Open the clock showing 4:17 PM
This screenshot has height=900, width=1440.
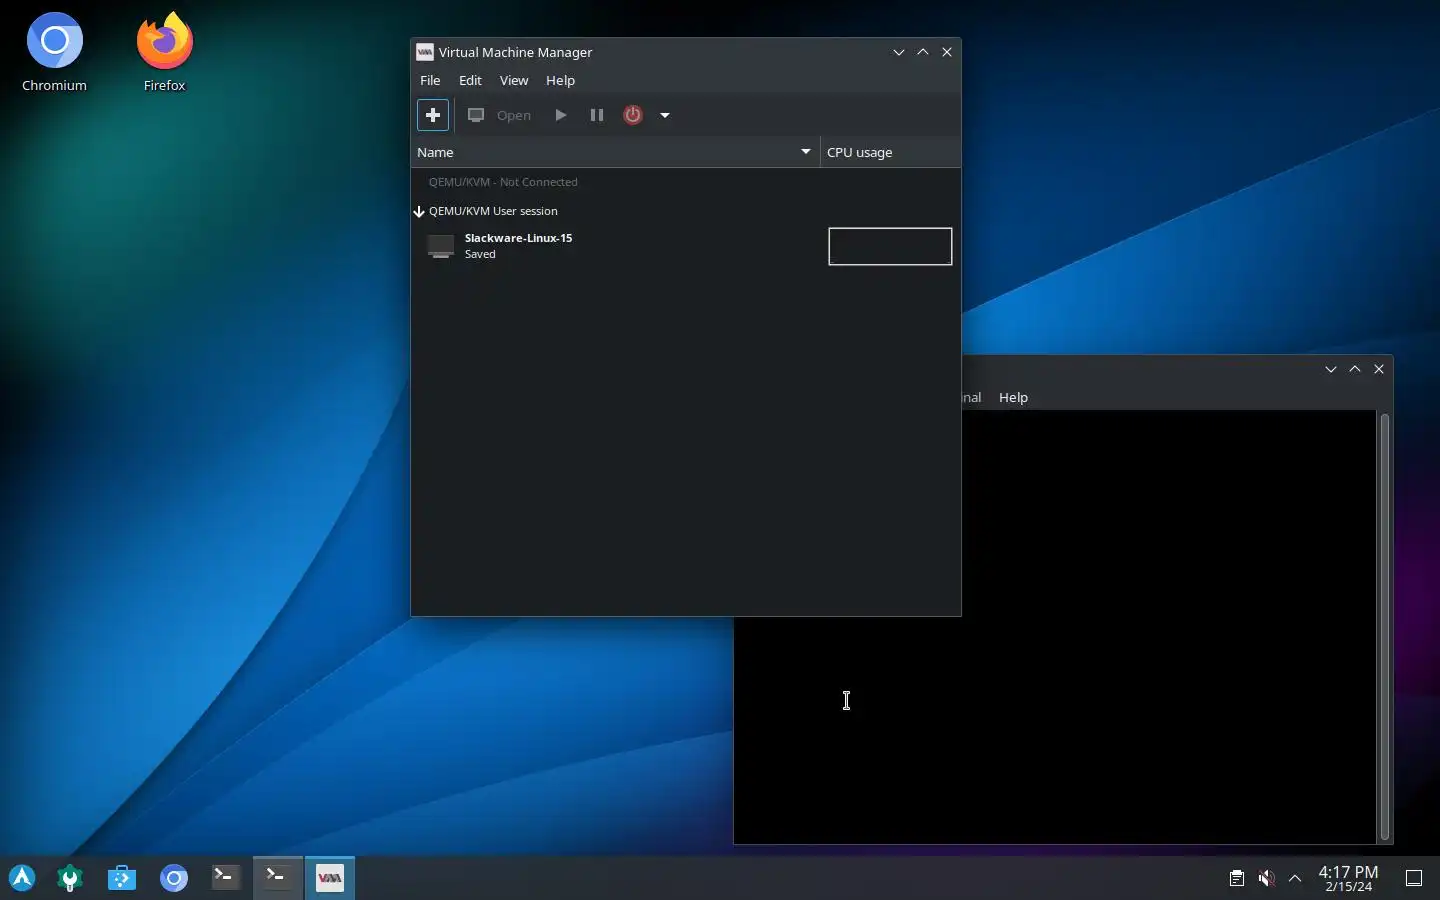coord(1348,878)
